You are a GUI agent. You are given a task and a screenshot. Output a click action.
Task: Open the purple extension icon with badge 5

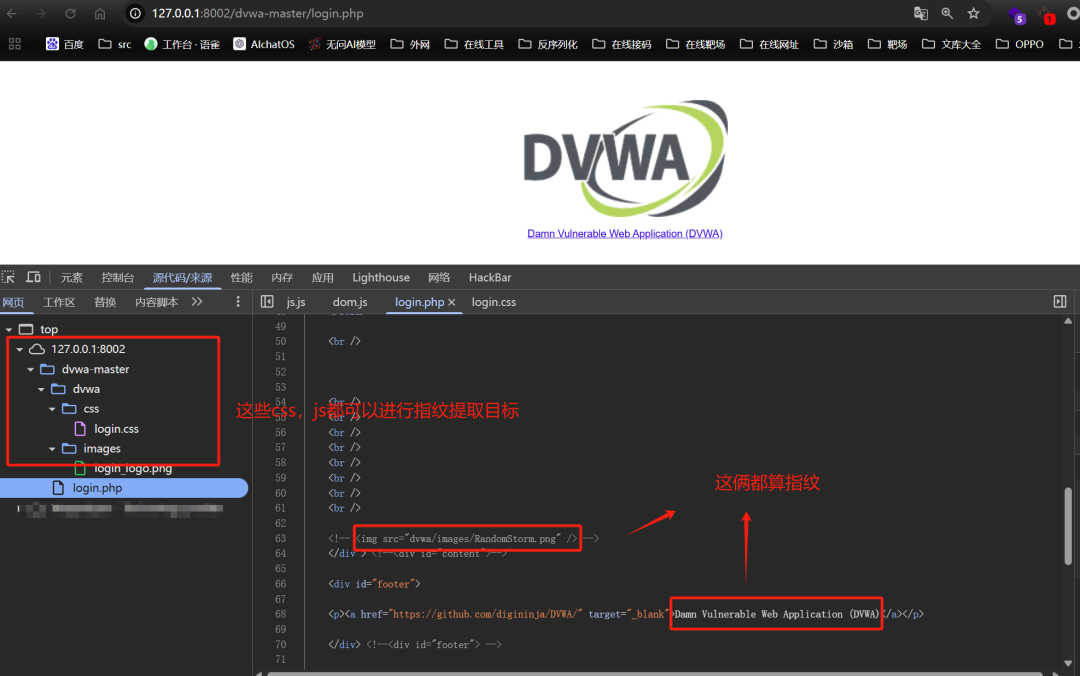point(1016,14)
